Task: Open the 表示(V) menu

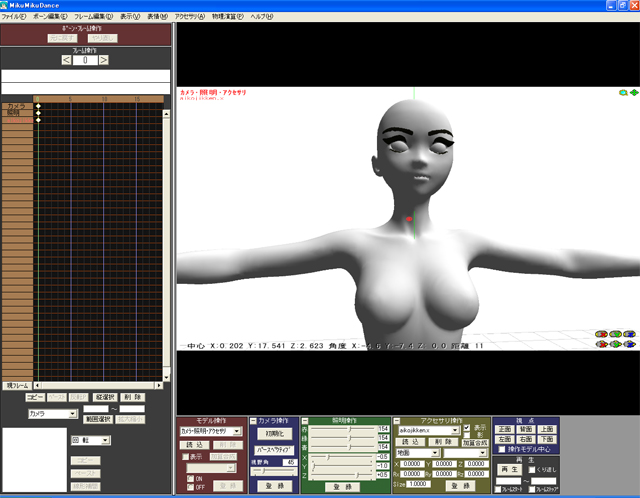Action: (130, 17)
